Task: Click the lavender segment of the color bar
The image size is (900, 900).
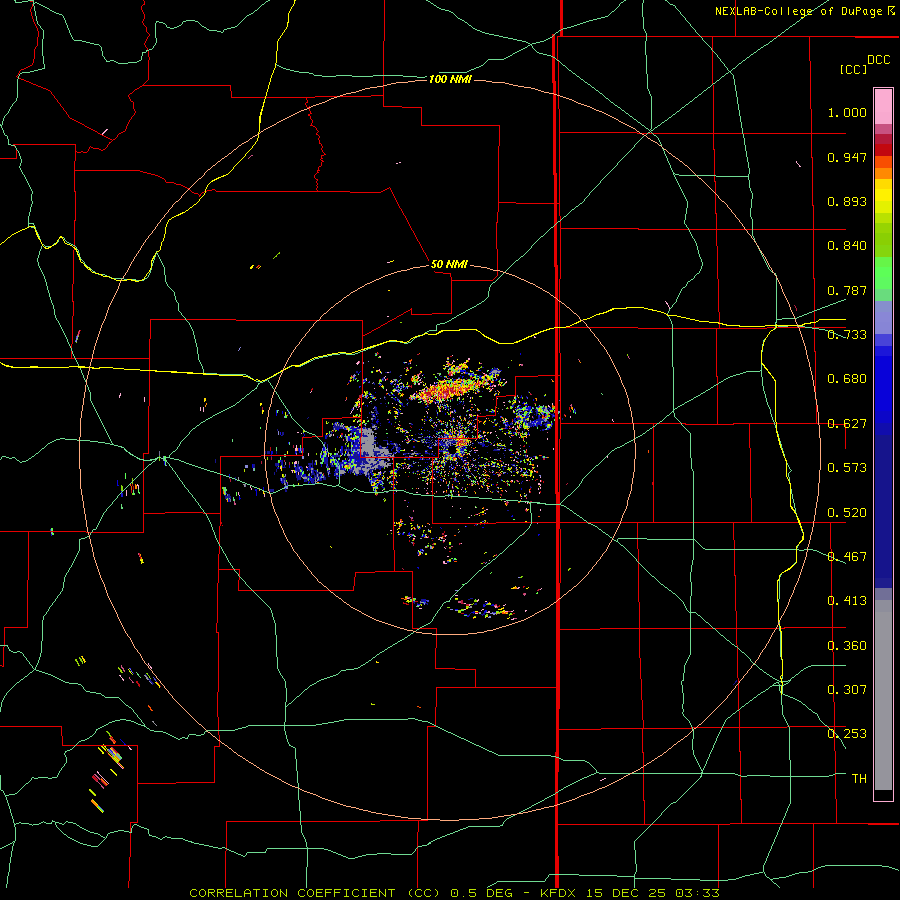Action: pos(883,317)
